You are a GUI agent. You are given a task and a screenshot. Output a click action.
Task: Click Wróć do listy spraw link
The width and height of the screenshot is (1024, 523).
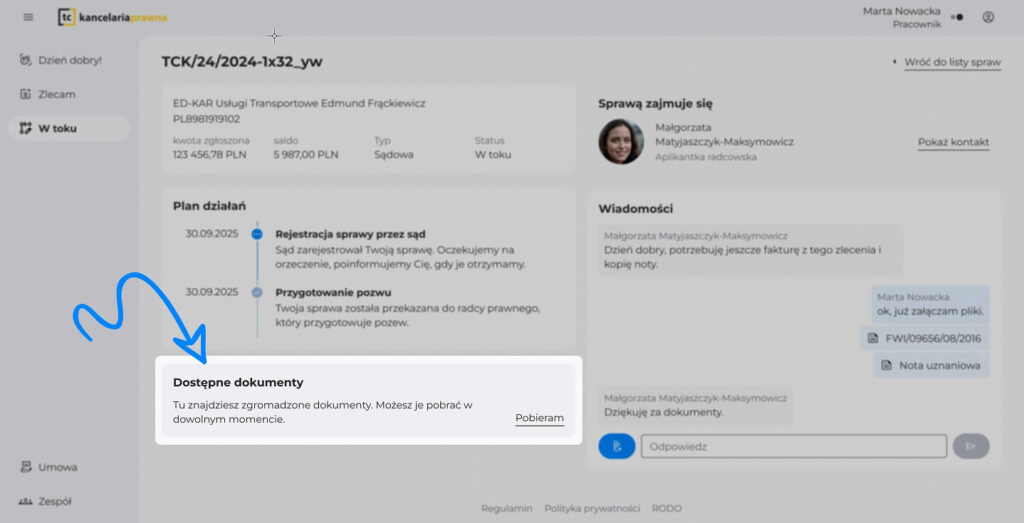pyautogui.click(x=951, y=62)
